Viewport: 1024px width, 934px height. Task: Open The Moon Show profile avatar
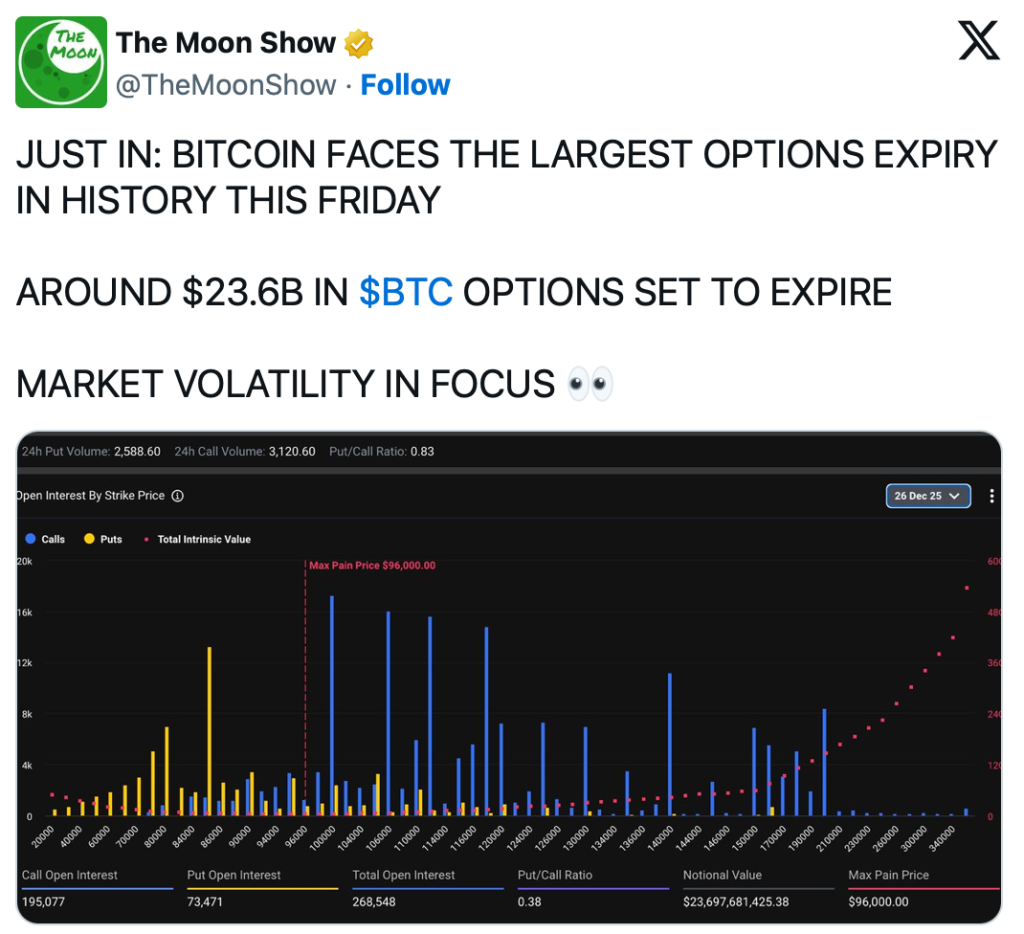point(61,62)
